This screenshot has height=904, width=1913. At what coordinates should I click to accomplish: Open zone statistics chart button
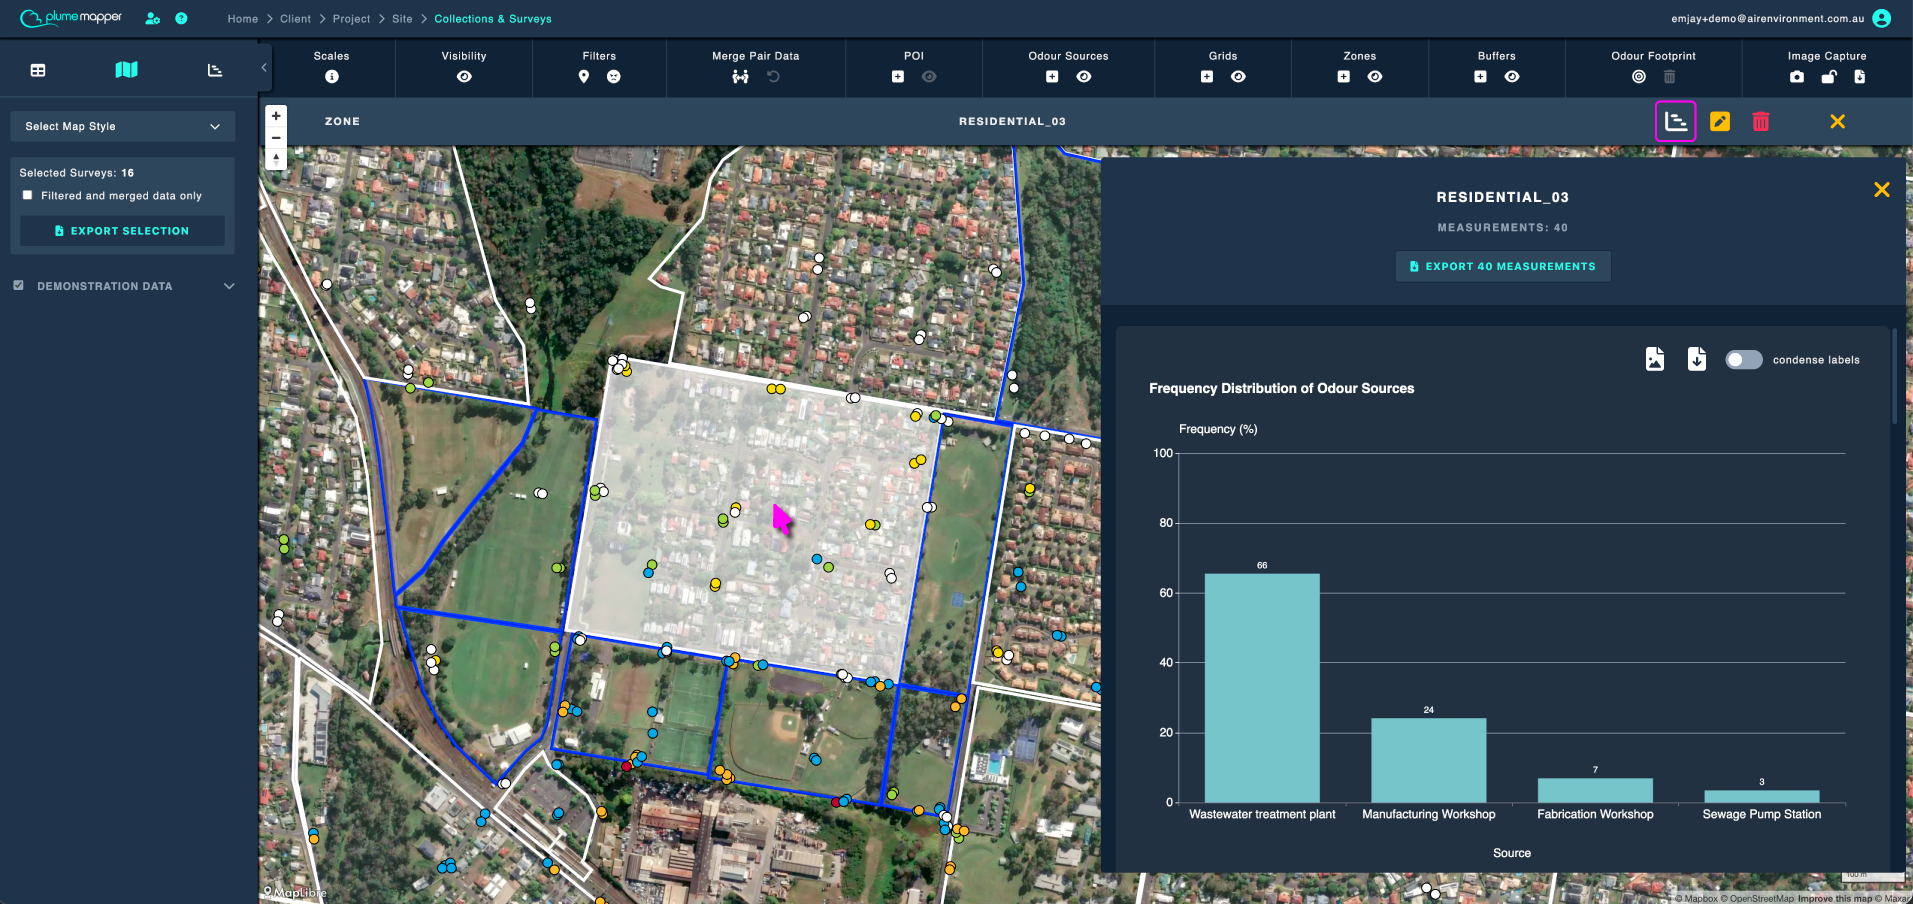point(1676,121)
